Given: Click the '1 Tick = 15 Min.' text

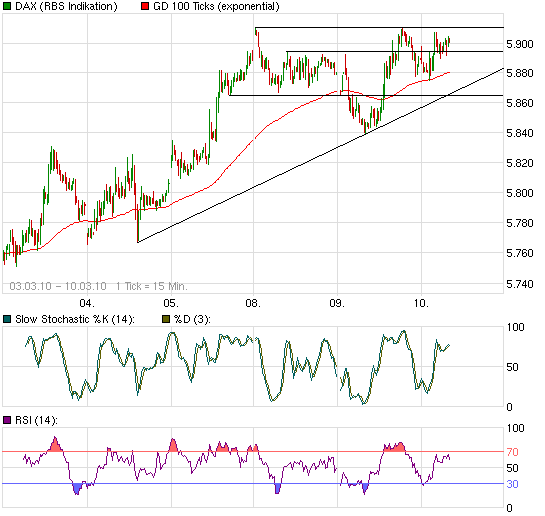Looking at the screenshot, I should [152, 286].
